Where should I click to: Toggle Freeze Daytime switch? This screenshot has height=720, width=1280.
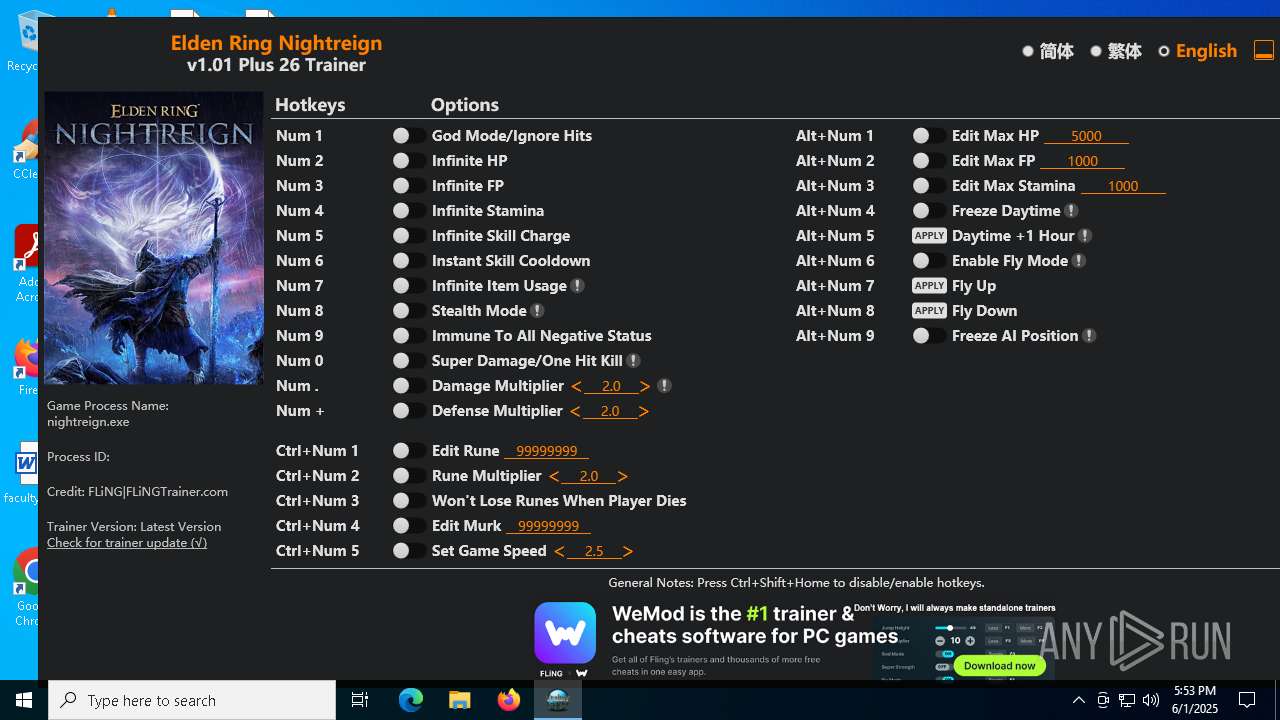point(928,211)
